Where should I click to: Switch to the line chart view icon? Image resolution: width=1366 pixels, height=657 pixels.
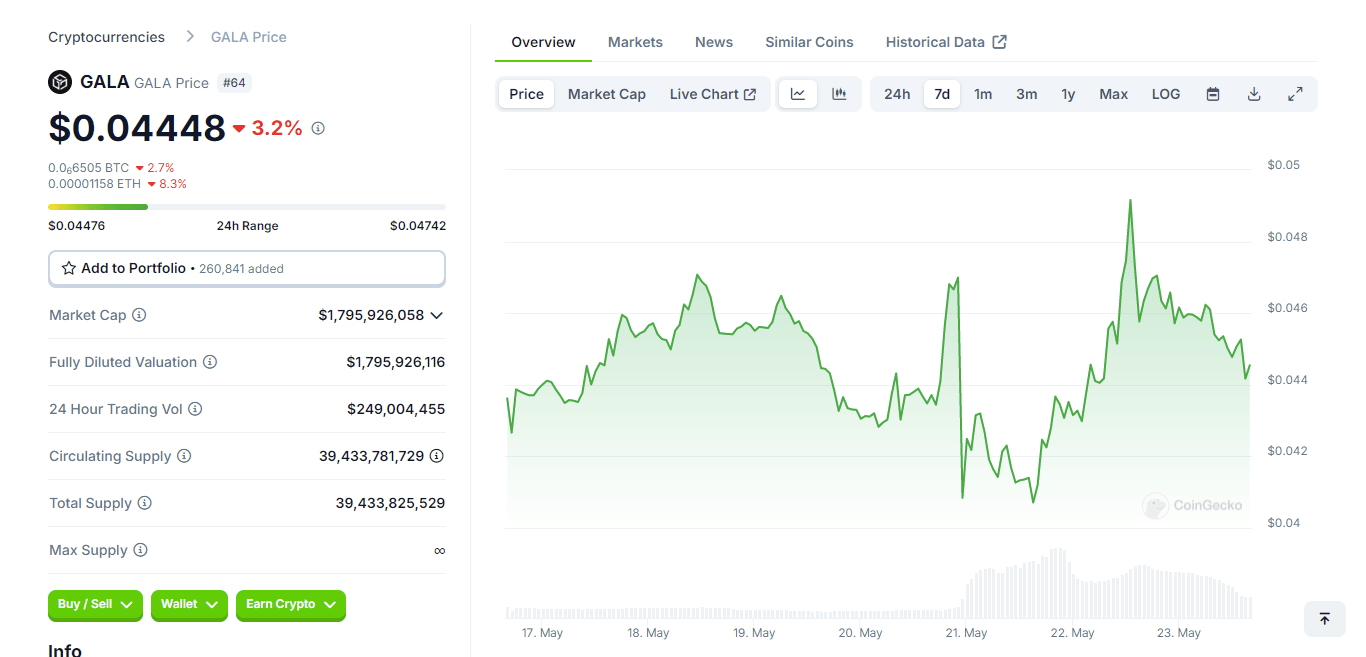coord(798,94)
